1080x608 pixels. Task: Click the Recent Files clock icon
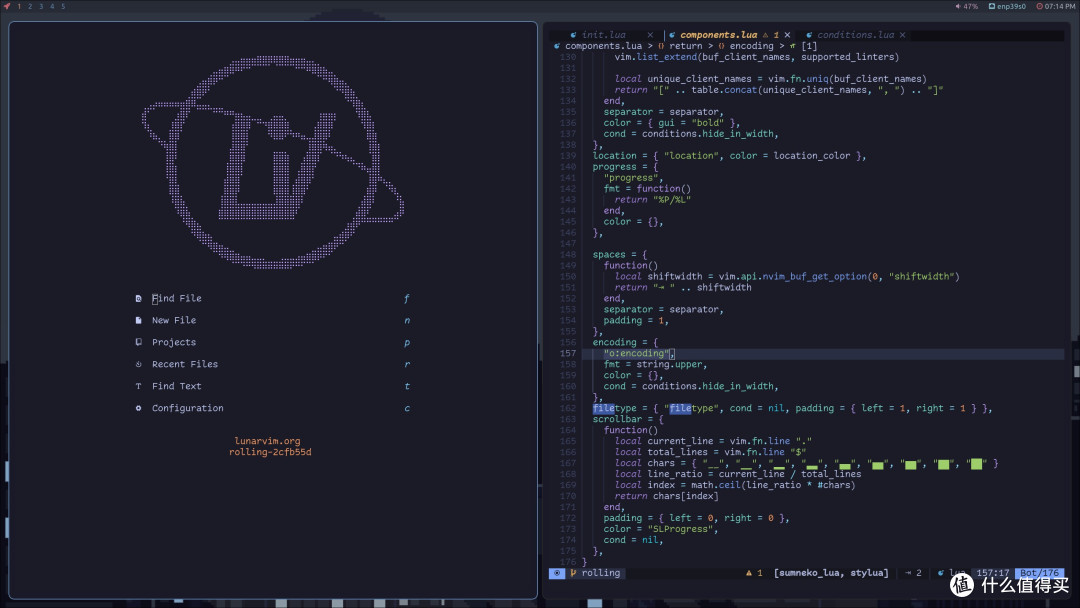(138, 364)
